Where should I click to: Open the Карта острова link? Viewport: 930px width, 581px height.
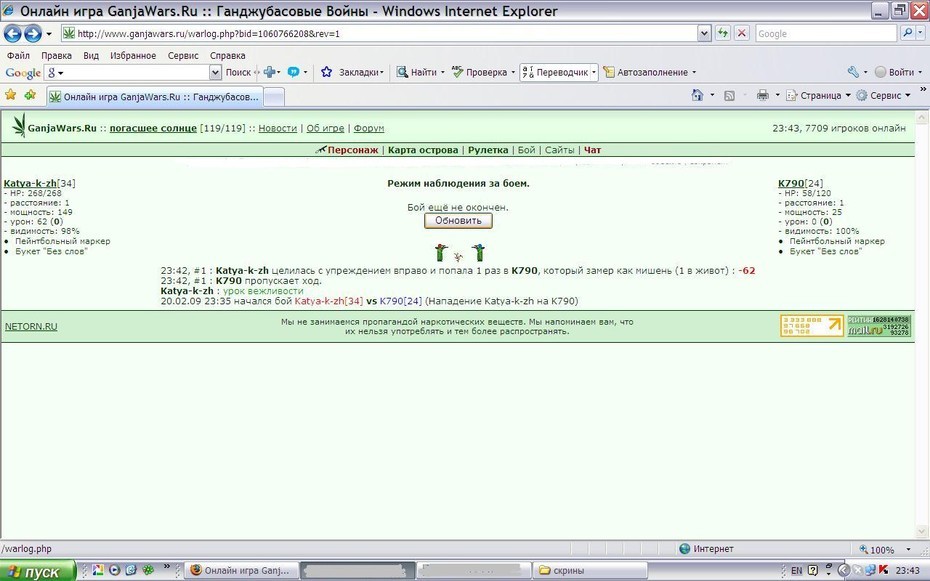pos(423,150)
